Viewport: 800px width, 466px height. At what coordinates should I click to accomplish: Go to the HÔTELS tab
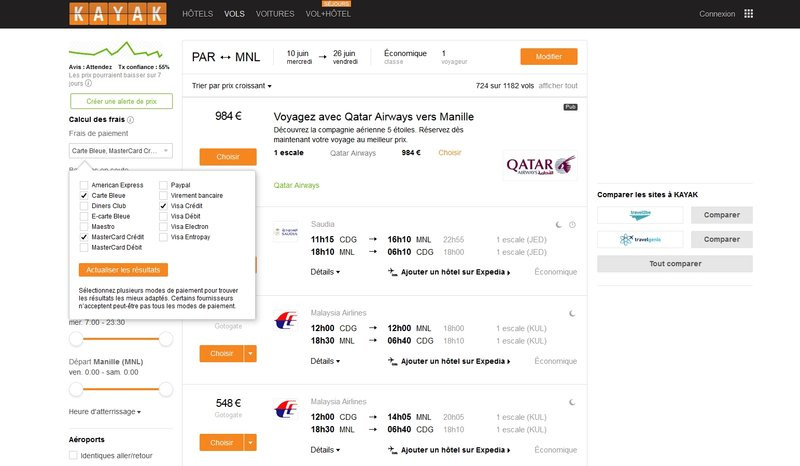pos(197,14)
